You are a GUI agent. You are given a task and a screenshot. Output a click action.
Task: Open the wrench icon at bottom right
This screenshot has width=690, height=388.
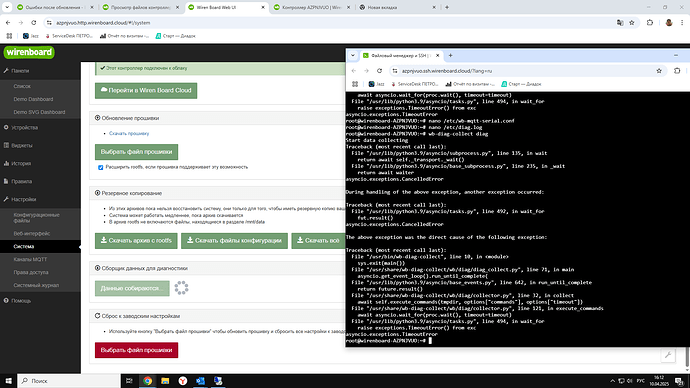(668, 355)
